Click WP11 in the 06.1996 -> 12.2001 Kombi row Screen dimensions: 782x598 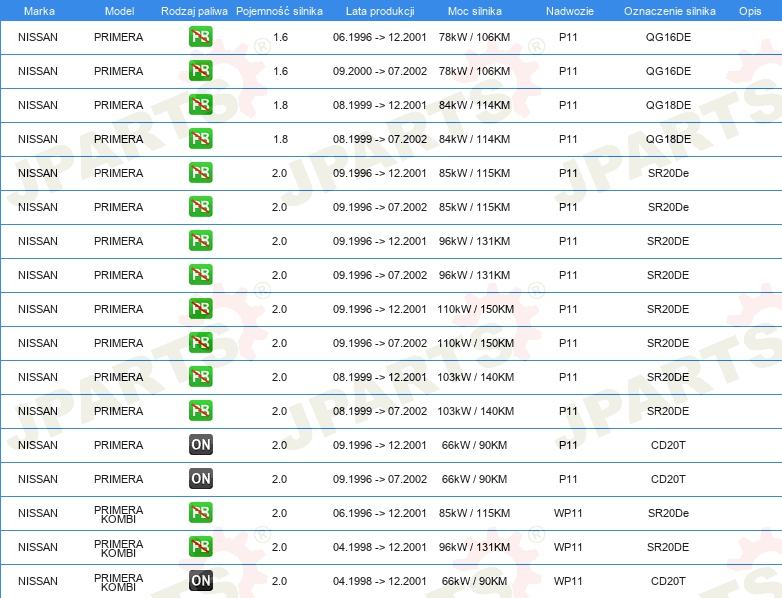568,513
